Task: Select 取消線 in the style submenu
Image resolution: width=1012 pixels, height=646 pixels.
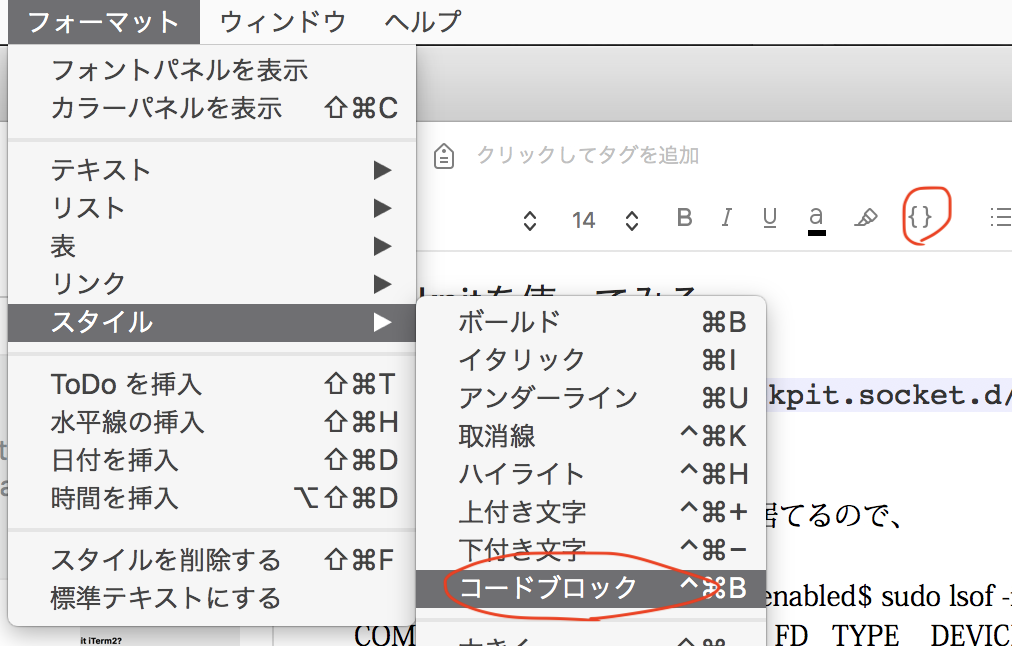Action: pyautogui.click(x=591, y=436)
